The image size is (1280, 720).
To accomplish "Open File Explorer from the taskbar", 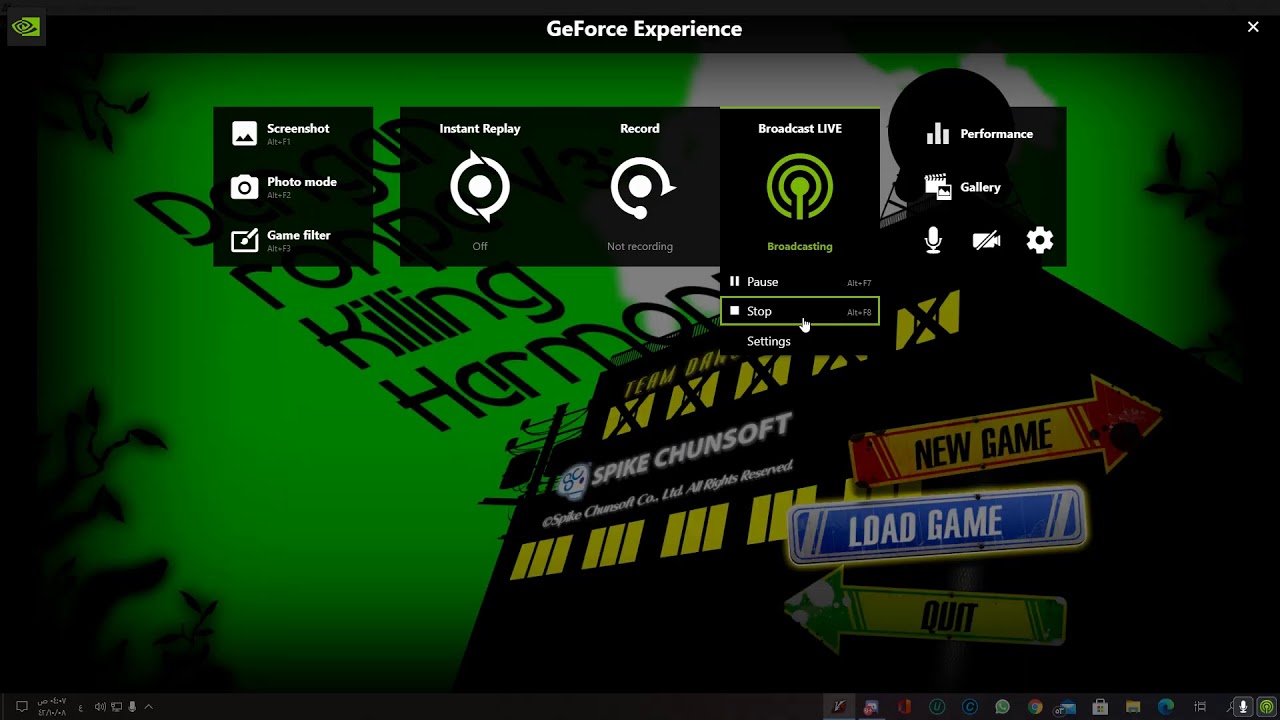I will click(x=1133, y=707).
